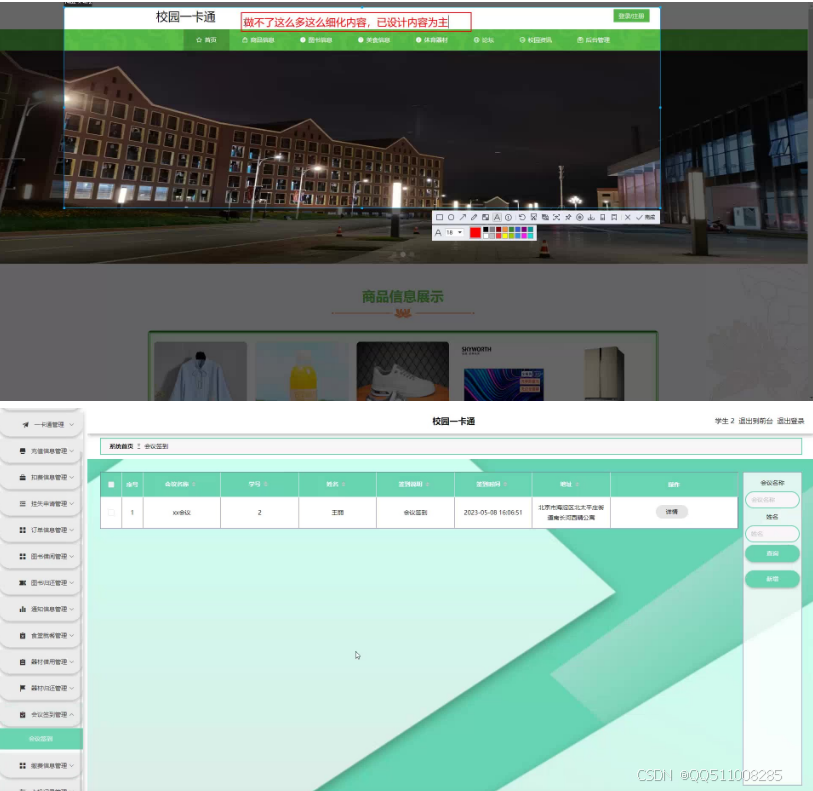The height and width of the screenshot is (791, 813).
Task: Select the pencil drawing tool
Action: pyautogui.click(x=474, y=217)
